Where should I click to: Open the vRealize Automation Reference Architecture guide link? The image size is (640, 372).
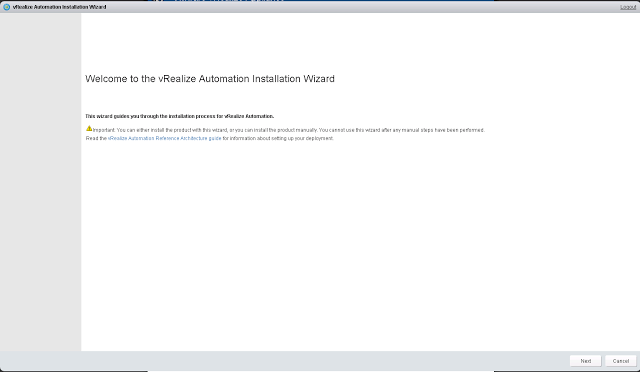point(164,138)
